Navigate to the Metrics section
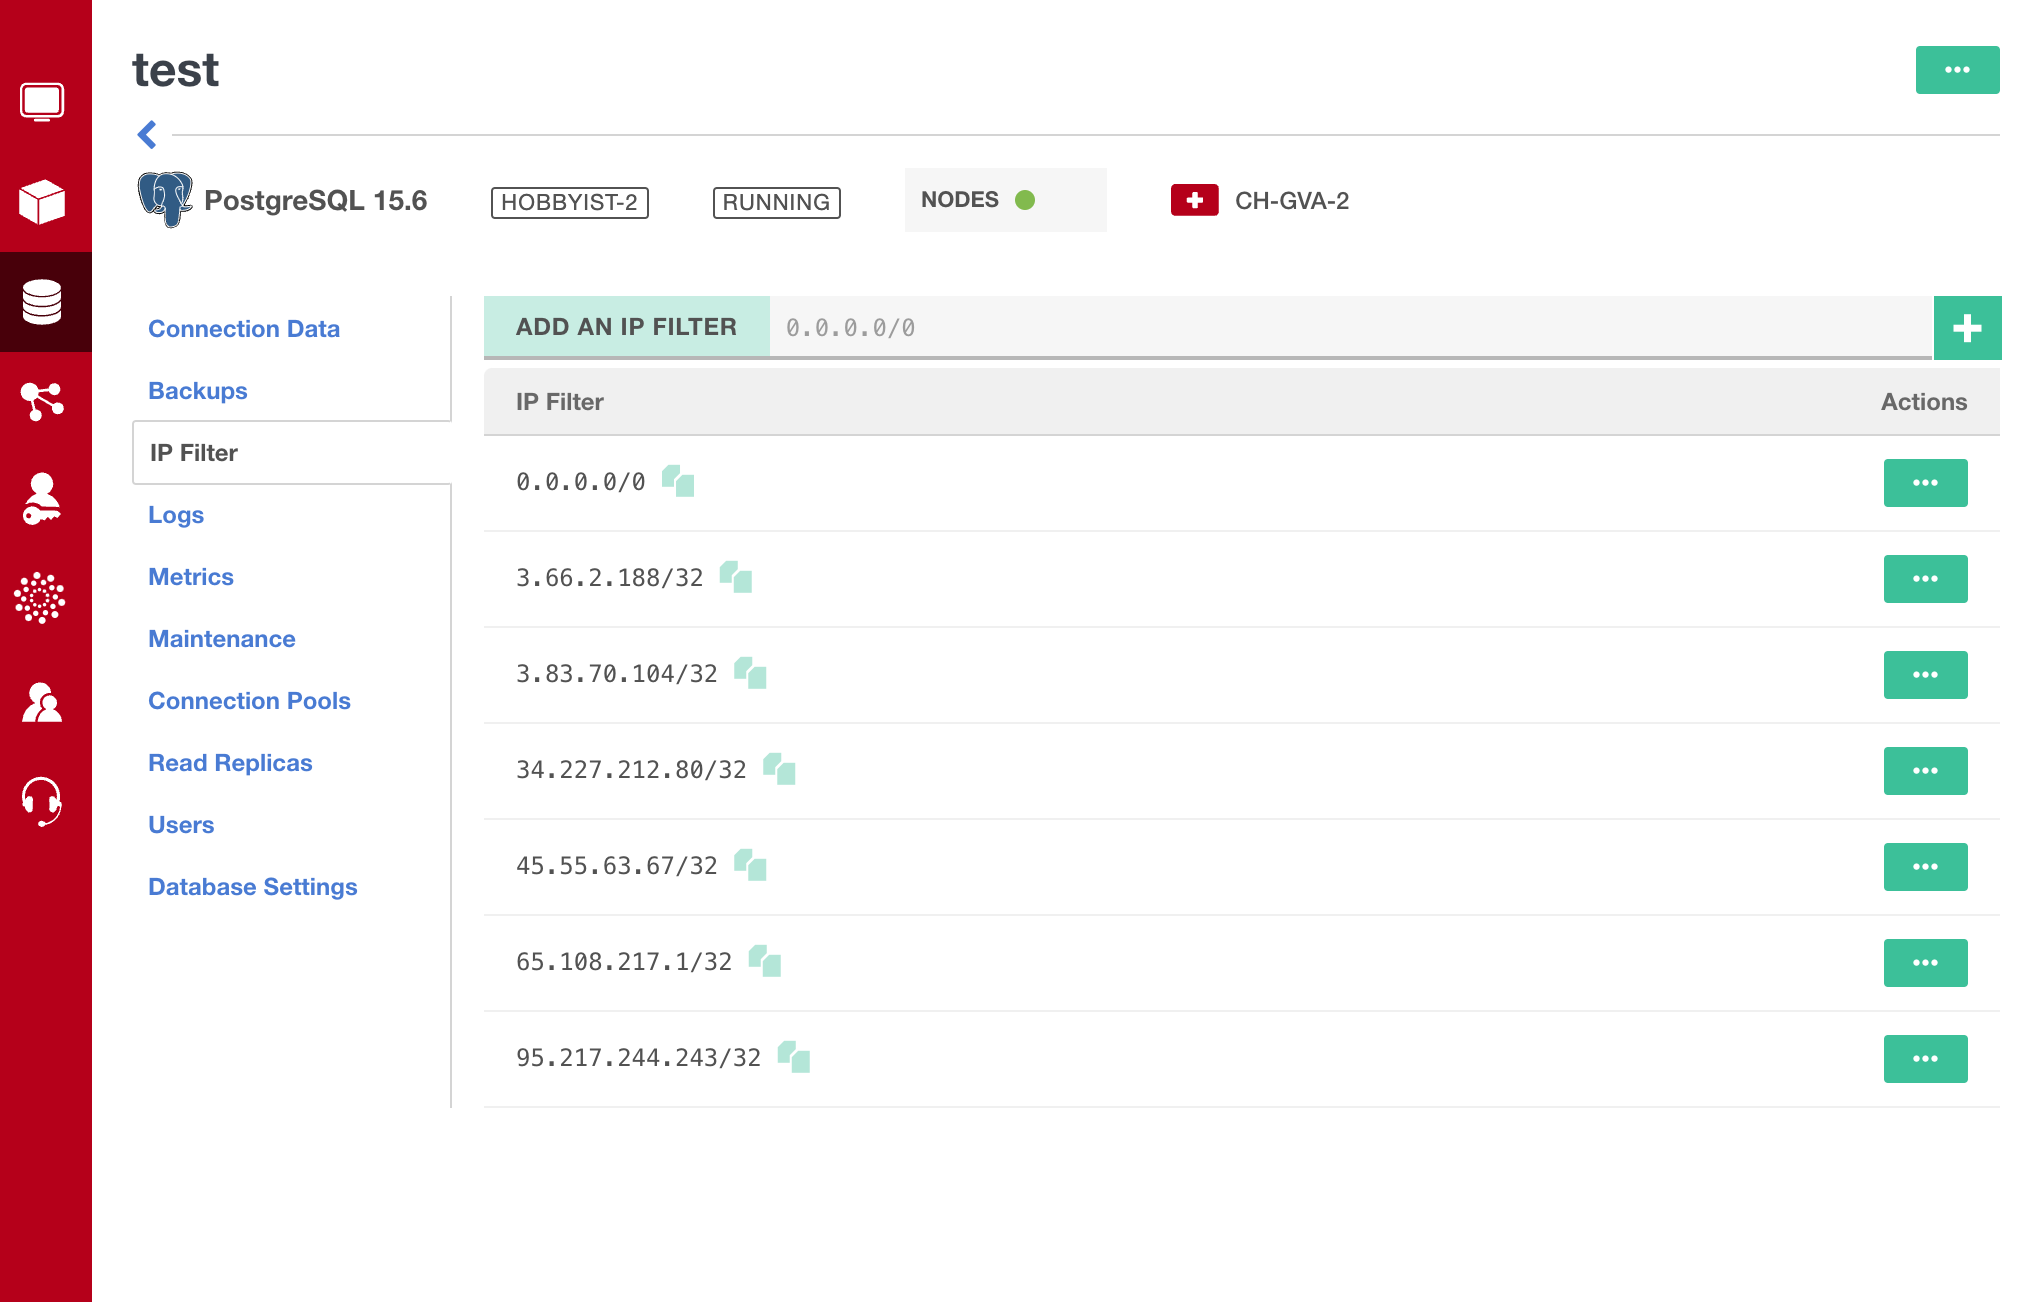This screenshot has width=2024, height=1302. coord(191,576)
